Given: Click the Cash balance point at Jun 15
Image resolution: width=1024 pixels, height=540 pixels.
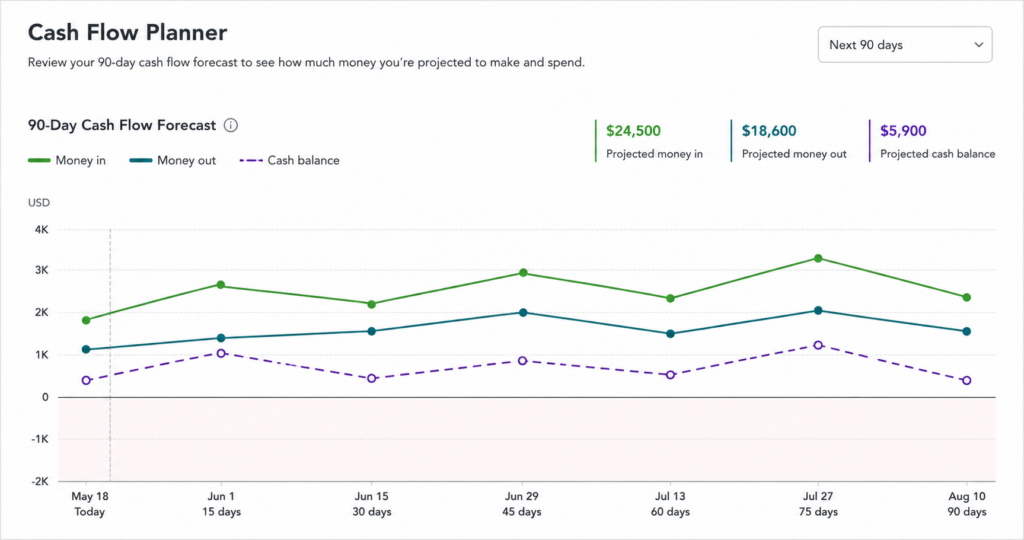Looking at the screenshot, I should point(372,379).
